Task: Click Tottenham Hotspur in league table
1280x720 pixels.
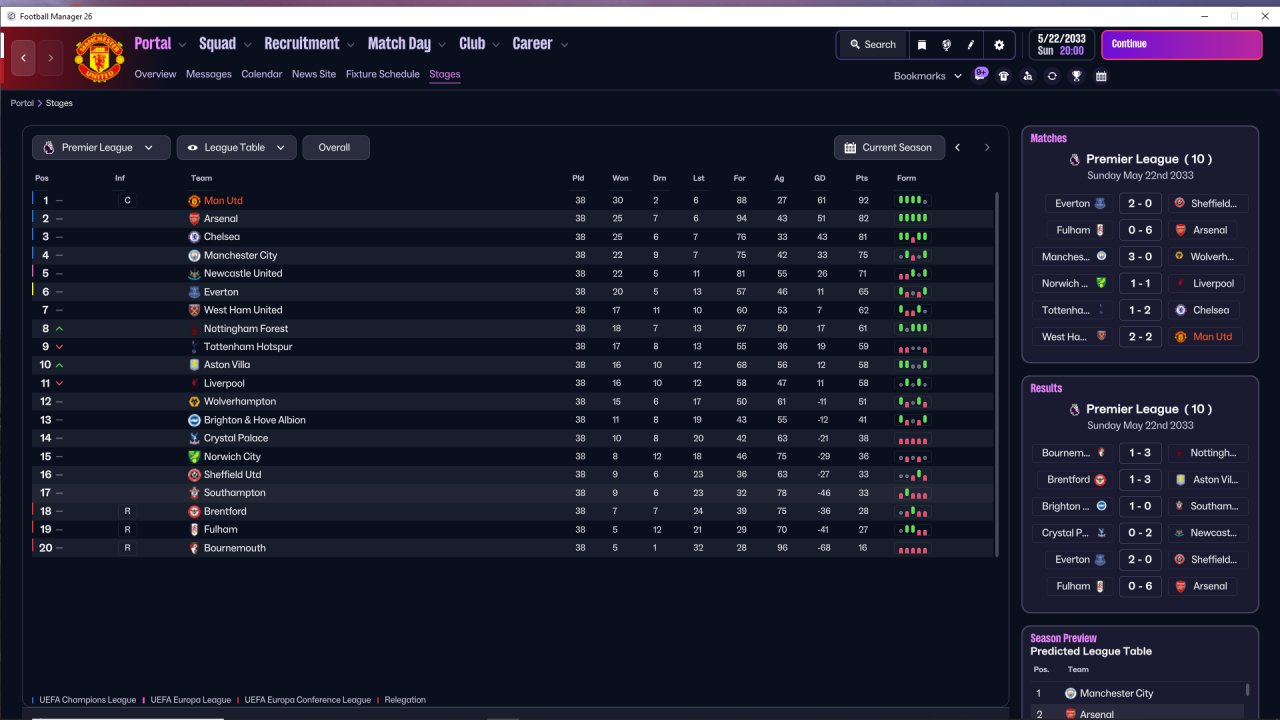Action: [x=248, y=347]
